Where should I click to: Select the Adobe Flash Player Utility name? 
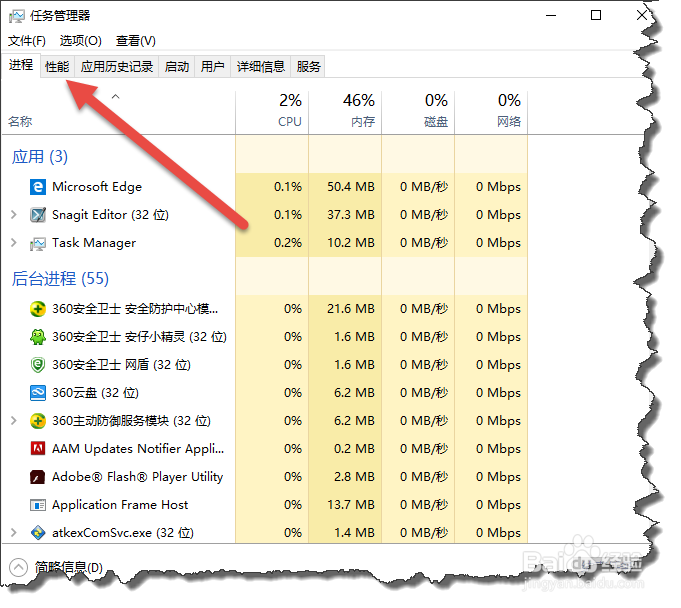pos(138,477)
